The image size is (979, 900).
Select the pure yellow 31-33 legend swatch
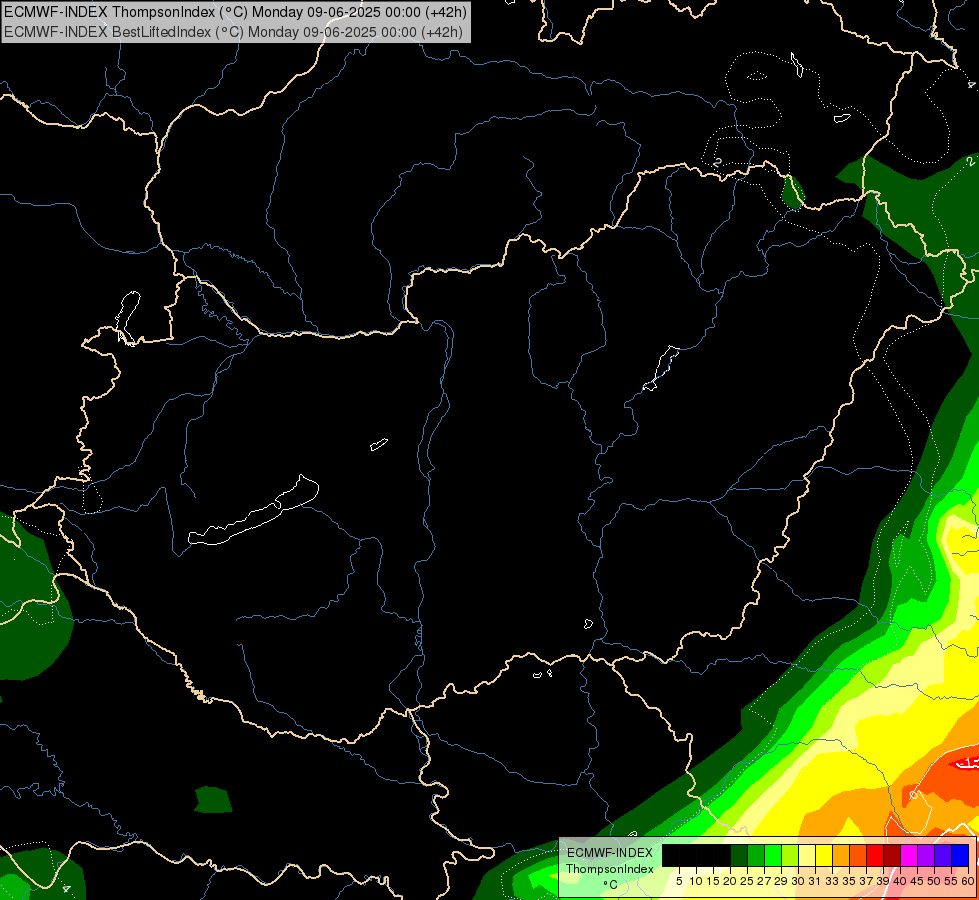[824, 855]
